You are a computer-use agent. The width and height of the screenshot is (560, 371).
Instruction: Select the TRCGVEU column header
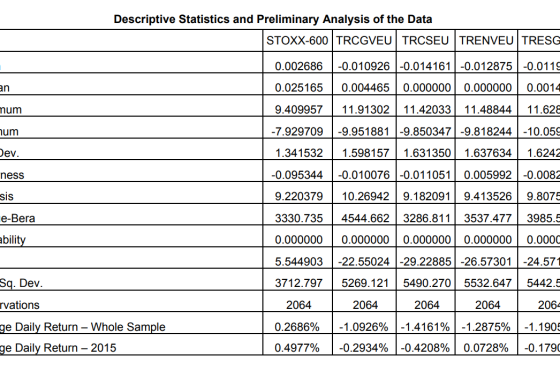click(364, 41)
